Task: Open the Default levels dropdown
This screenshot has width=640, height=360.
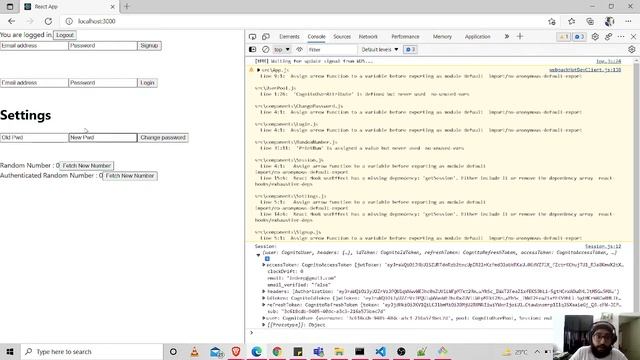Action: click(x=380, y=49)
